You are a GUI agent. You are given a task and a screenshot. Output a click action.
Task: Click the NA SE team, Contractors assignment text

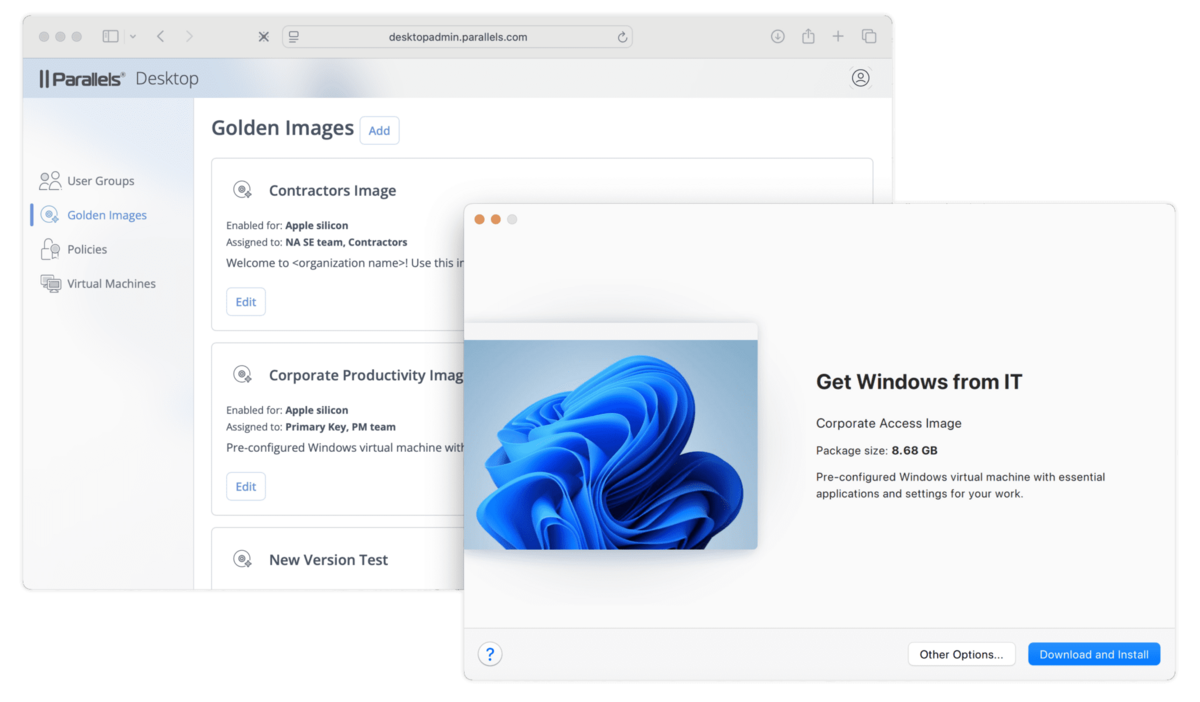point(346,242)
